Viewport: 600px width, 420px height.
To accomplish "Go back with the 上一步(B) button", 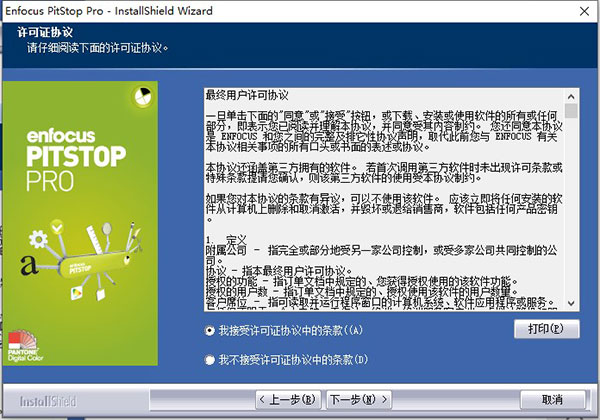I will point(288,400).
